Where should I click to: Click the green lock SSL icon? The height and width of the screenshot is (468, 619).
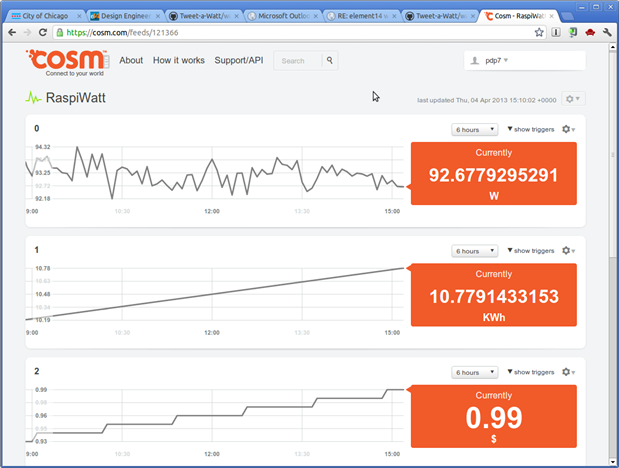pos(60,32)
